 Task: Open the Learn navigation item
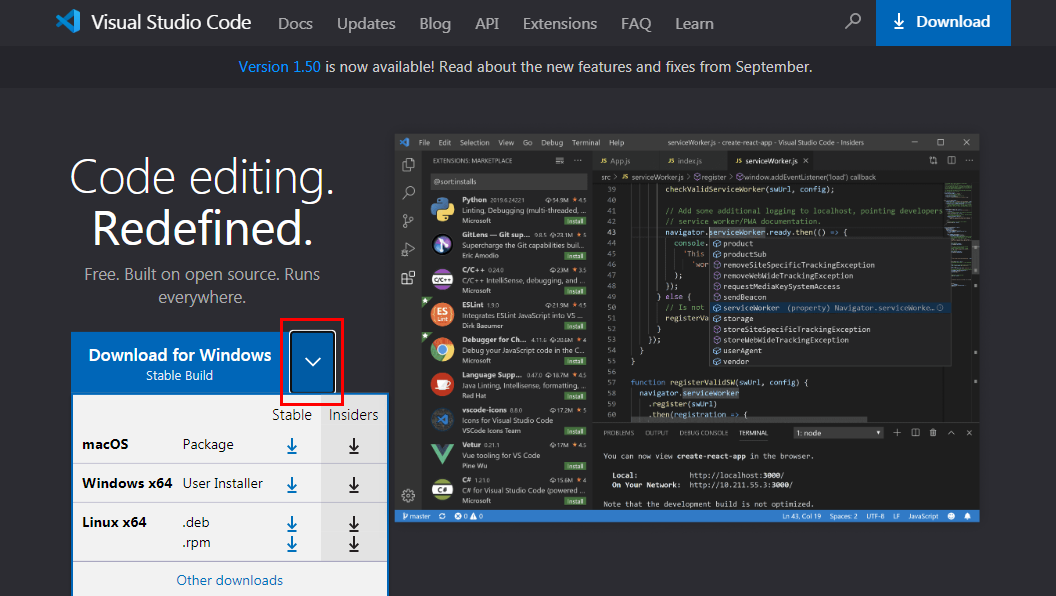click(x=694, y=24)
